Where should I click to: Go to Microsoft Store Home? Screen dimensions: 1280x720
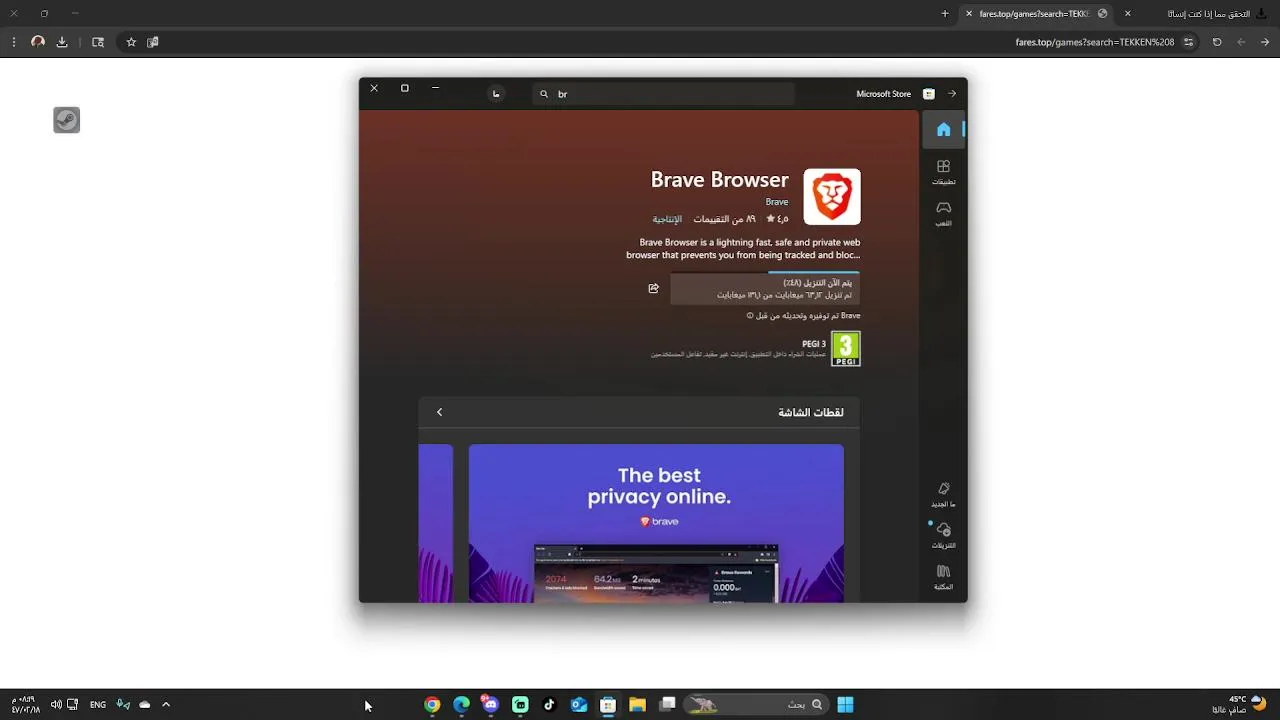tap(943, 130)
